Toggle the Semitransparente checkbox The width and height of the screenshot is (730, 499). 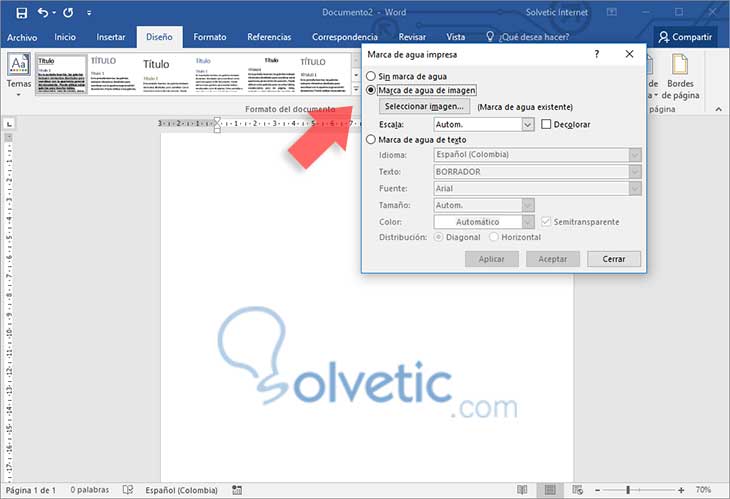pos(546,222)
